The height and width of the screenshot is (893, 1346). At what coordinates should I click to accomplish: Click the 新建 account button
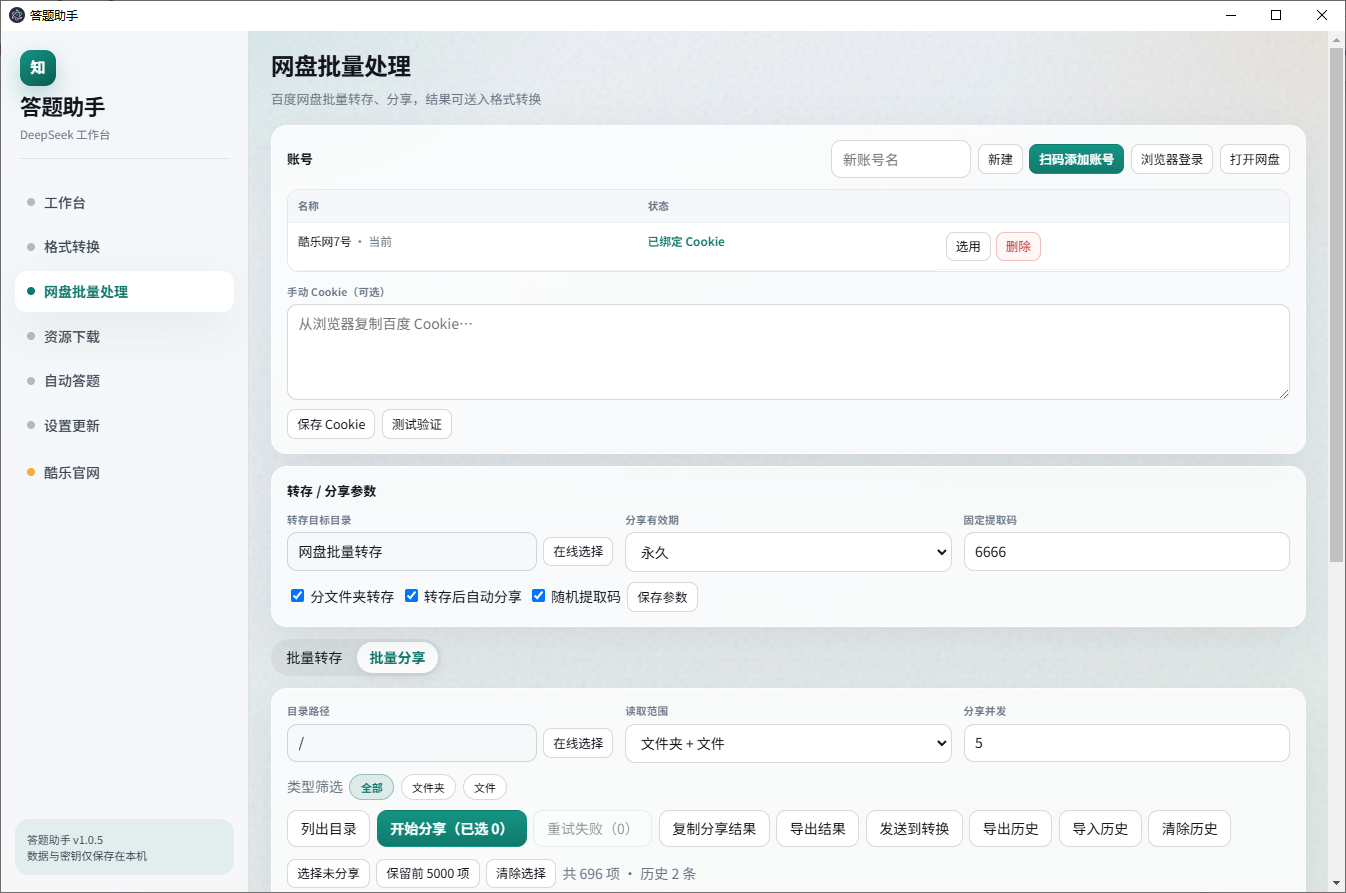[x=1000, y=159]
